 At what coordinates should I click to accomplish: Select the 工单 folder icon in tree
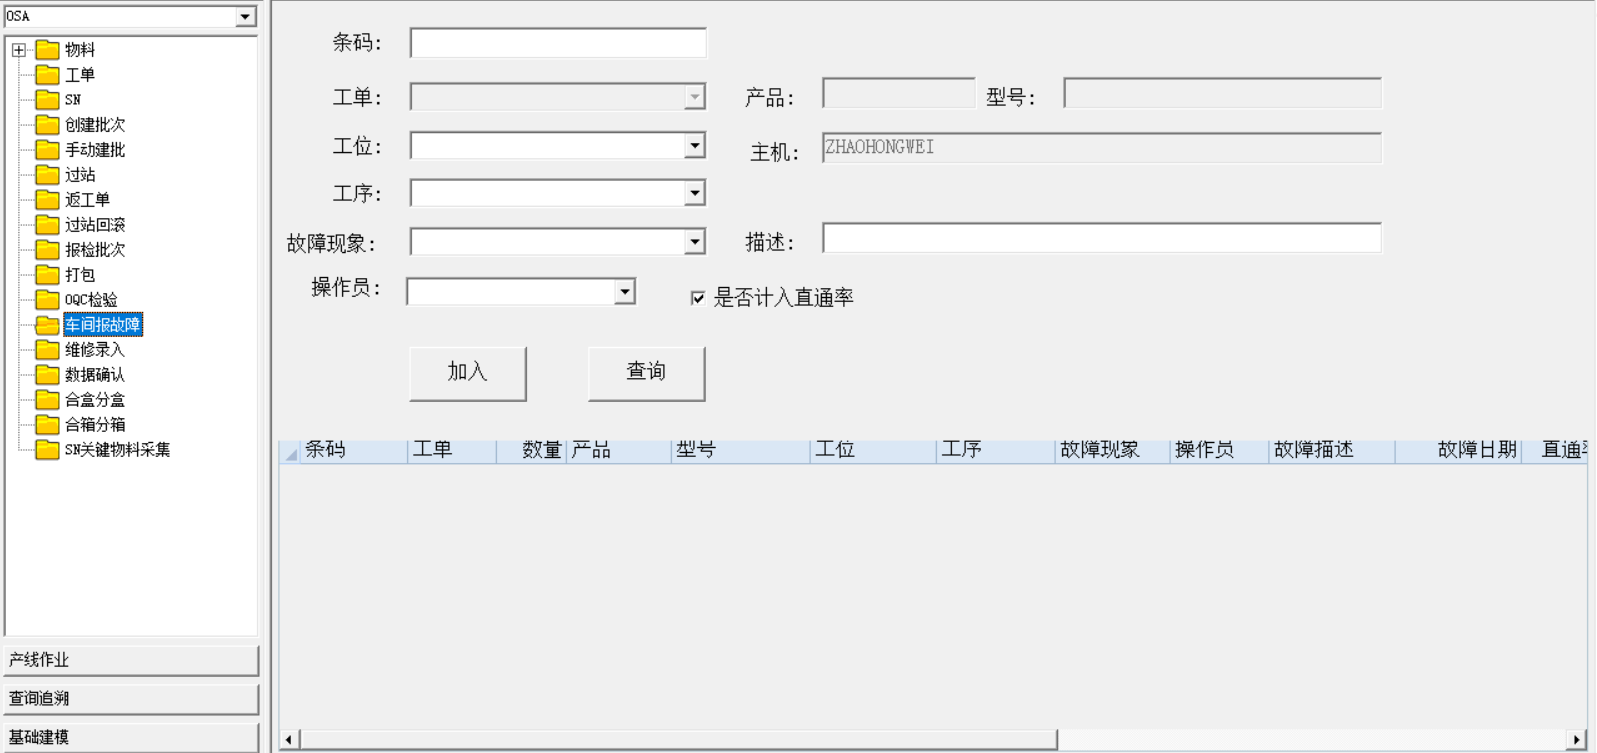[47, 75]
